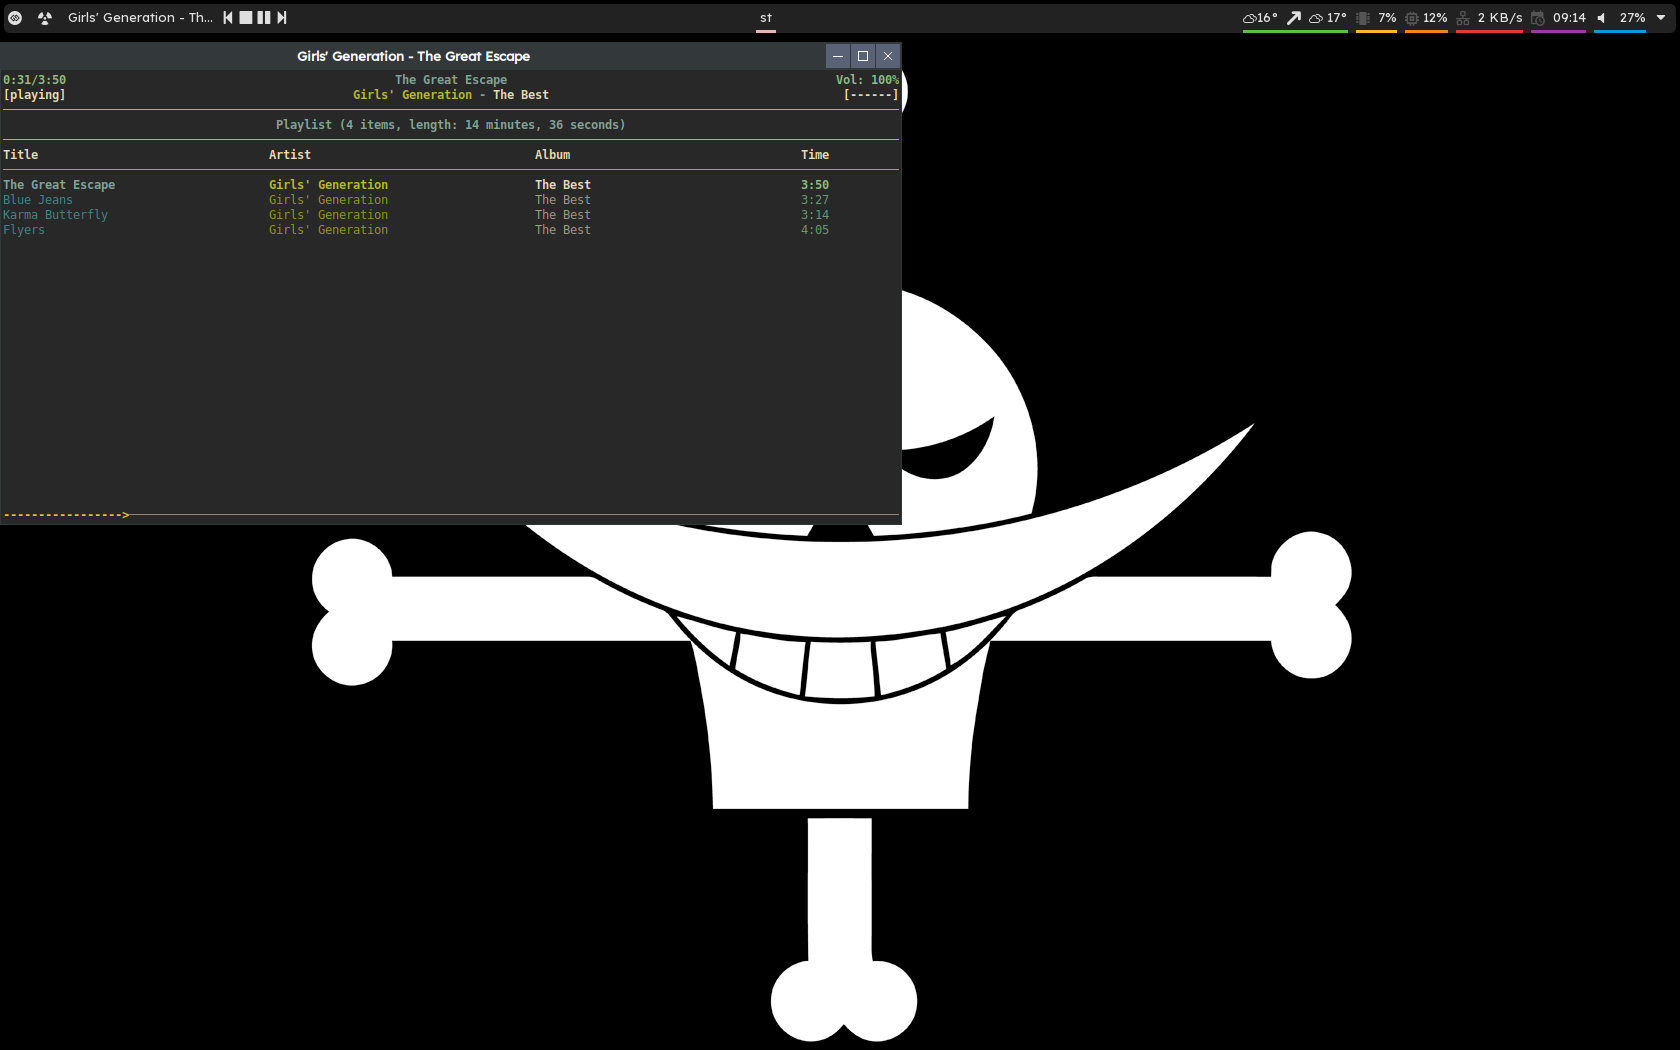Select the 'st' task in the panel
This screenshot has width=1680, height=1050.
click(x=766, y=18)
